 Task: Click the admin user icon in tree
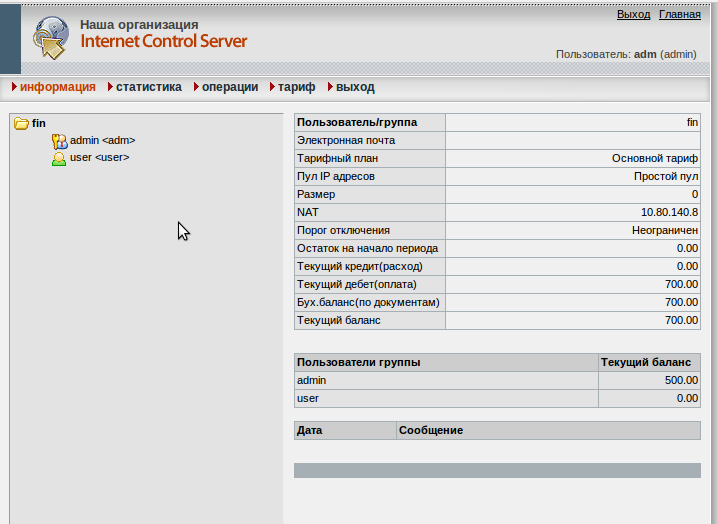pyautogui.click(x=59, y=141)
